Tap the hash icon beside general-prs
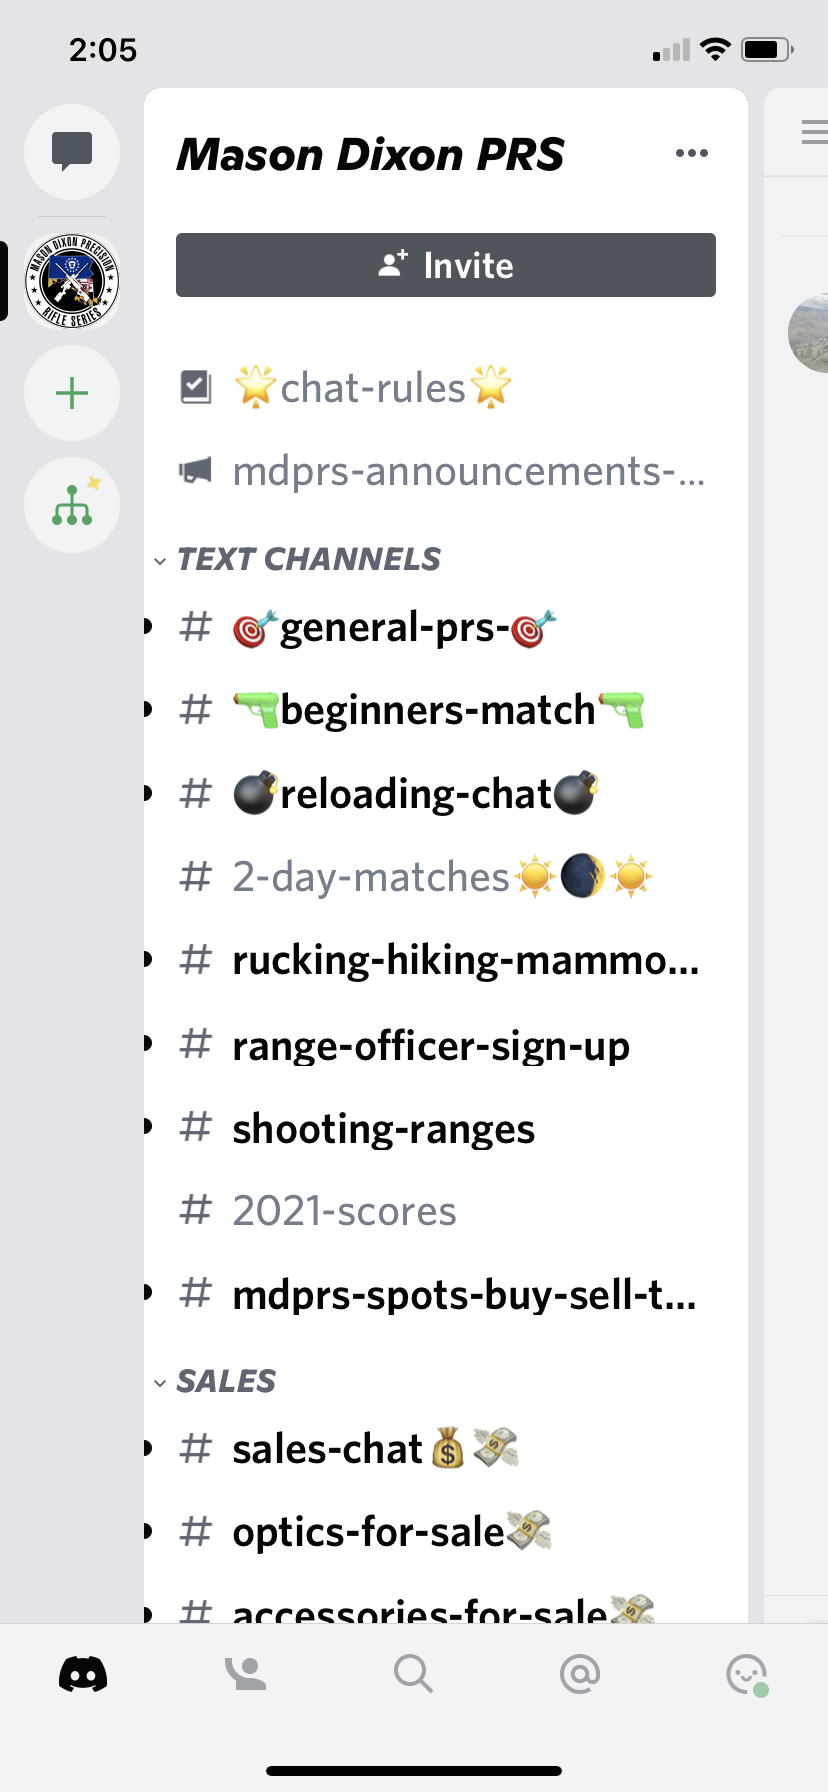The width and height of the screenshot is (828, 1792). tap(195, 627)
